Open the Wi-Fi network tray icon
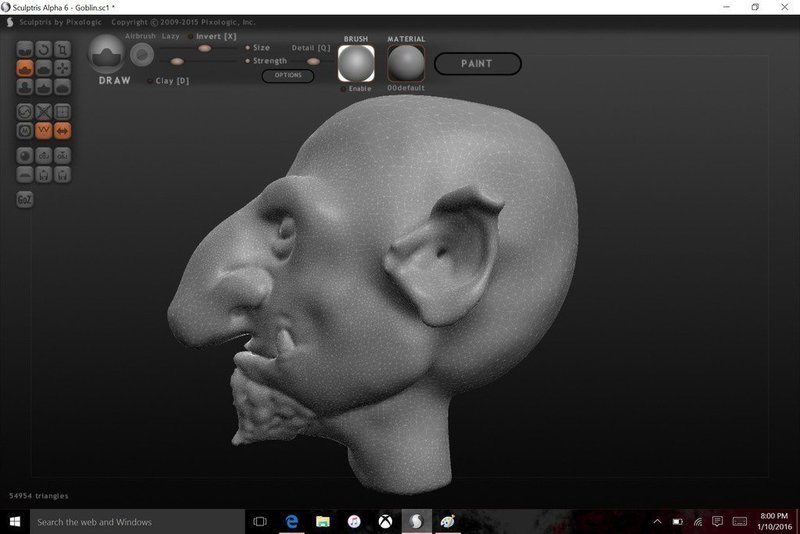Viewport: 800px width, 534px height. tap(697, 522)
